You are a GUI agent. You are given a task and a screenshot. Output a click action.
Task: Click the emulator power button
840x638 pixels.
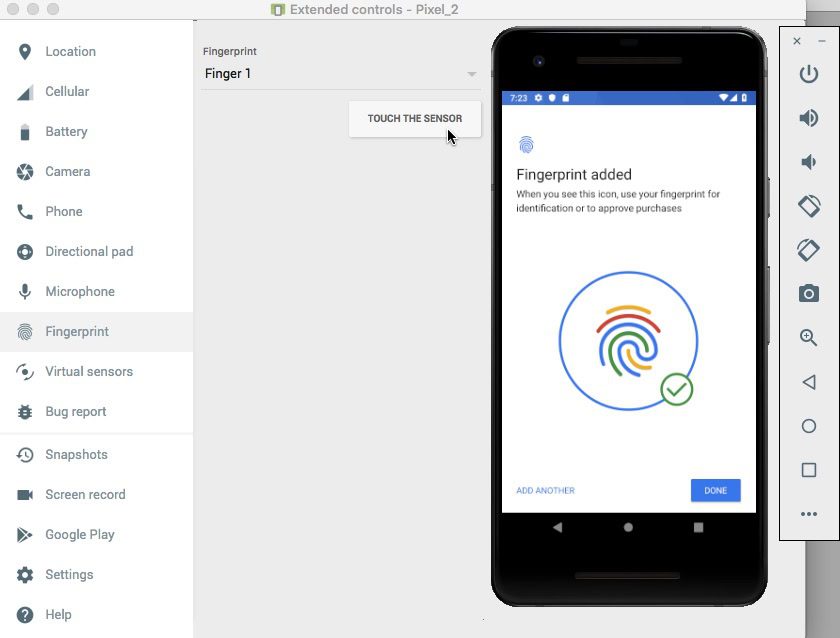[x=808, y=74]
